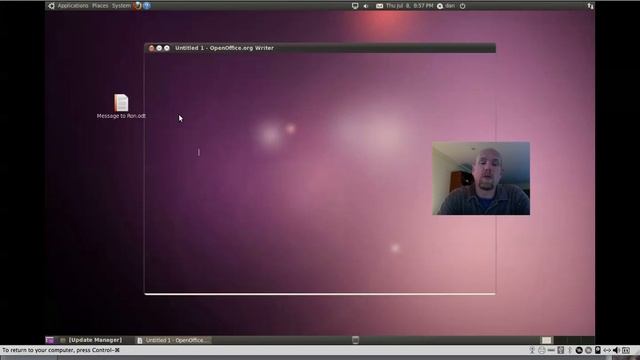
Task: Select the workspace switcher's first workspace
Action: [547, 340]
